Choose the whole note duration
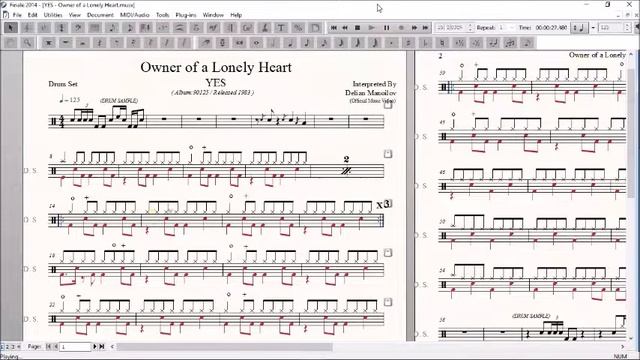The width and height of the screenshot is (640, 360). coord(257,43)
